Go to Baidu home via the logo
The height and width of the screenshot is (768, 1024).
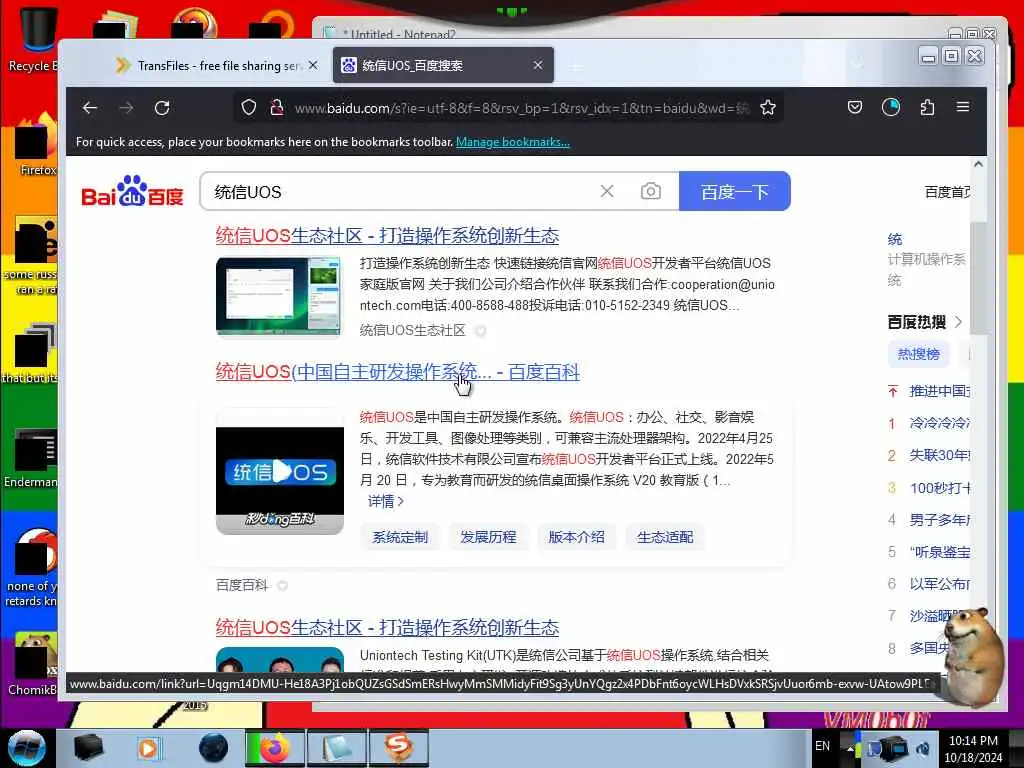pos(133,191)
